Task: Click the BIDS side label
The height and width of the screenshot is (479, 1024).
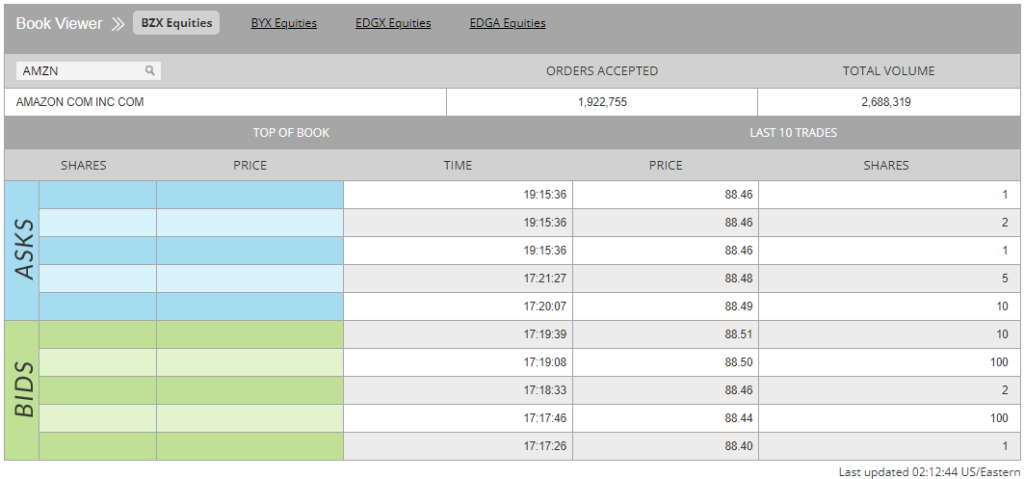Action: pyautogui.click(x=22, y=390)
